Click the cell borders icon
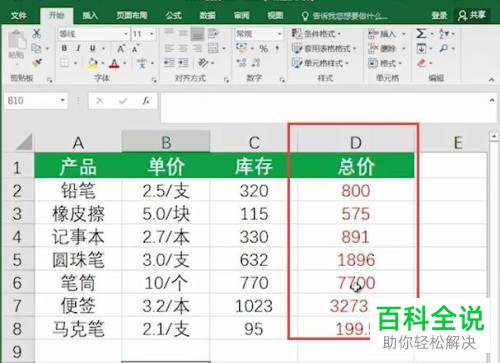This screenshot has width=500, height=363. coord(65,63)
